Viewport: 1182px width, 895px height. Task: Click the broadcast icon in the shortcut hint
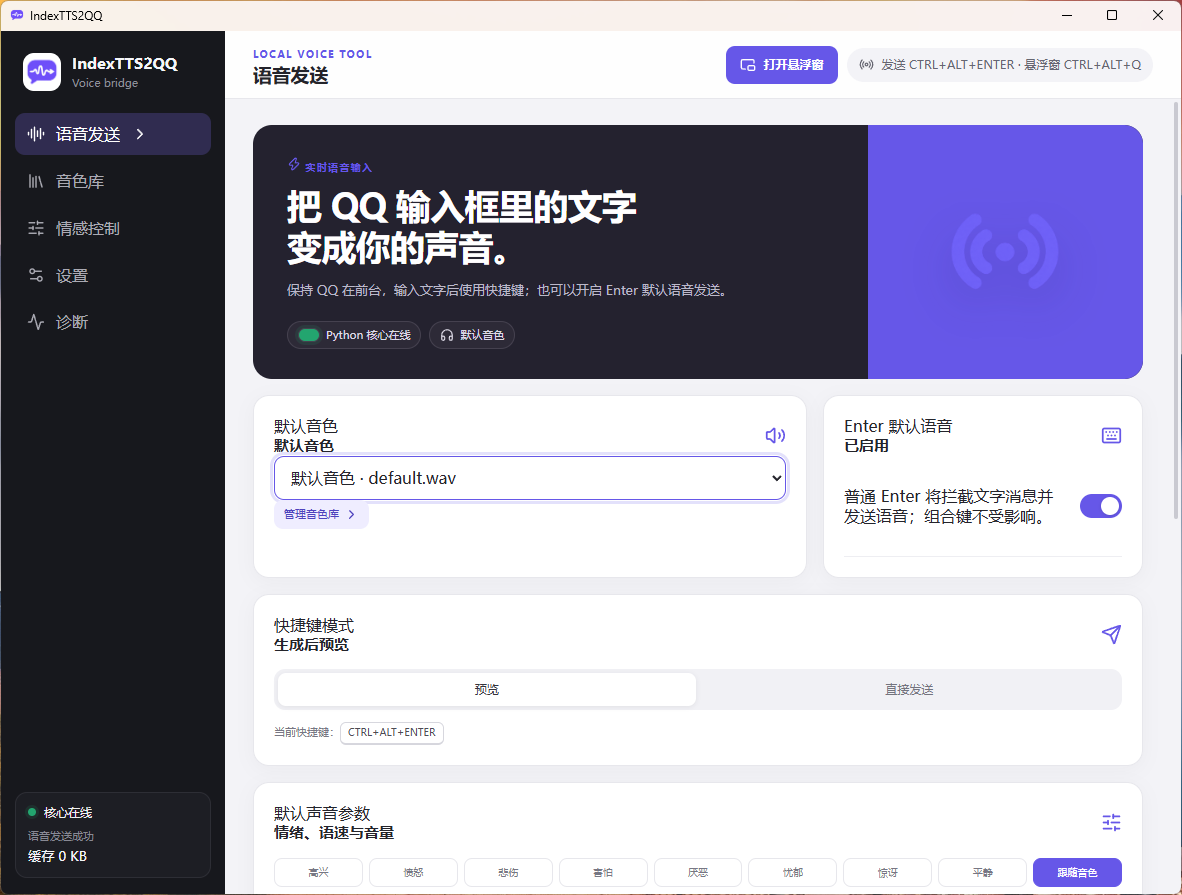pos(867,65)
